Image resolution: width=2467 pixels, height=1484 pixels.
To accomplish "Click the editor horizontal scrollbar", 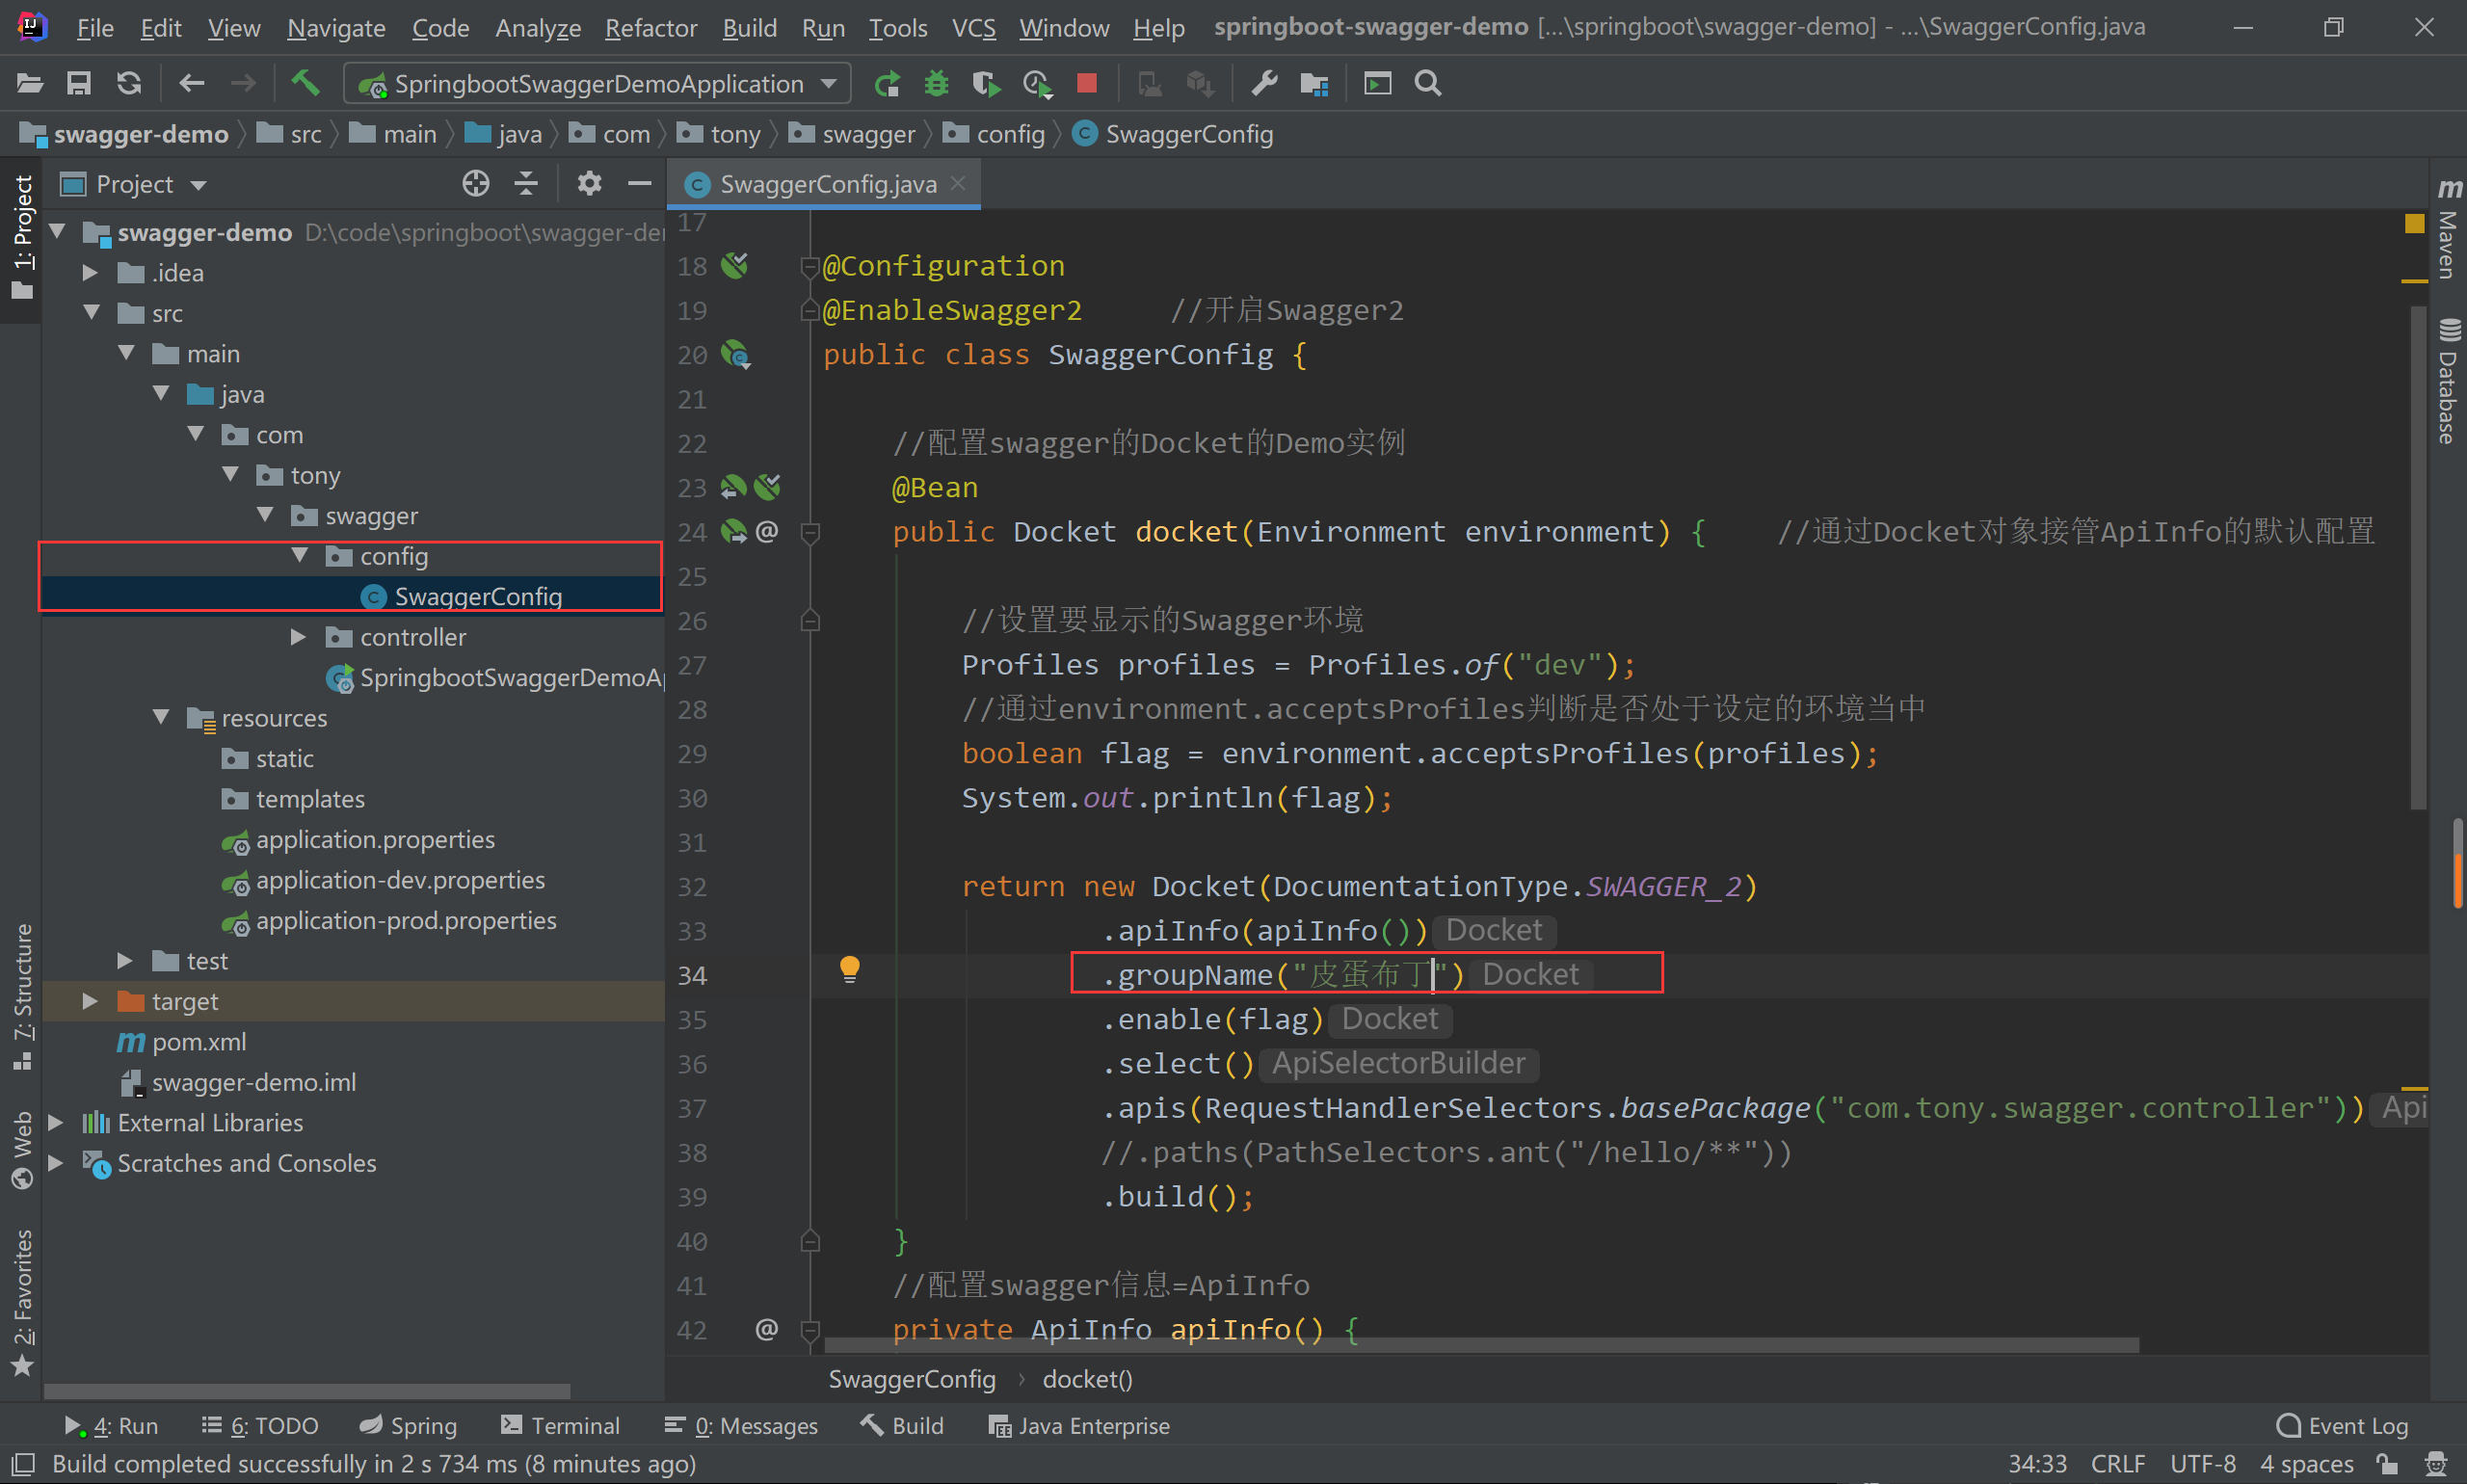I will pyautogui.click(x=1482, y=1345).
